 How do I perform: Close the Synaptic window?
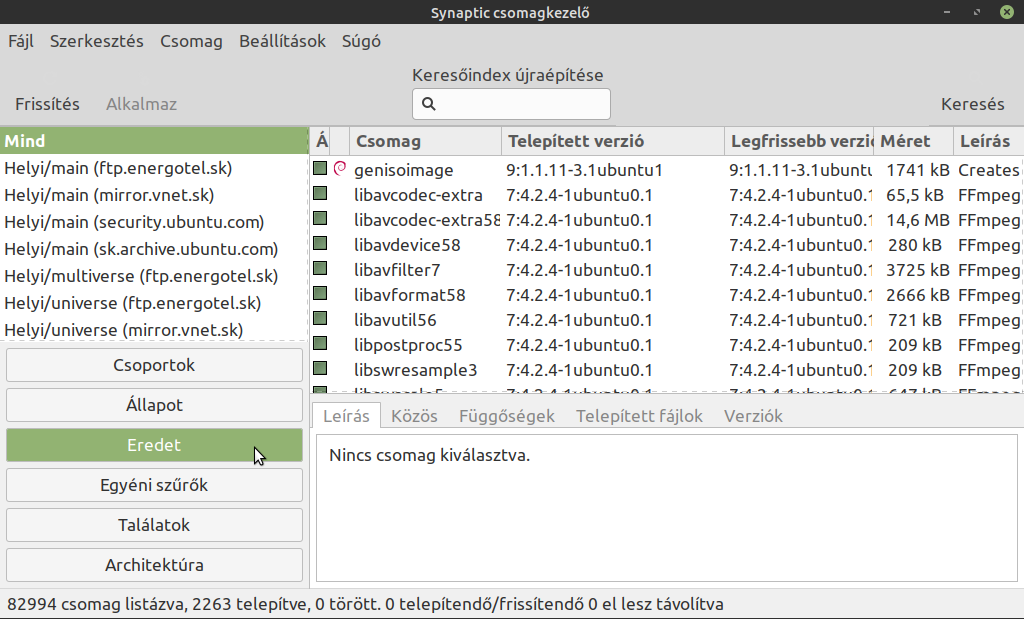[1007, 12]
